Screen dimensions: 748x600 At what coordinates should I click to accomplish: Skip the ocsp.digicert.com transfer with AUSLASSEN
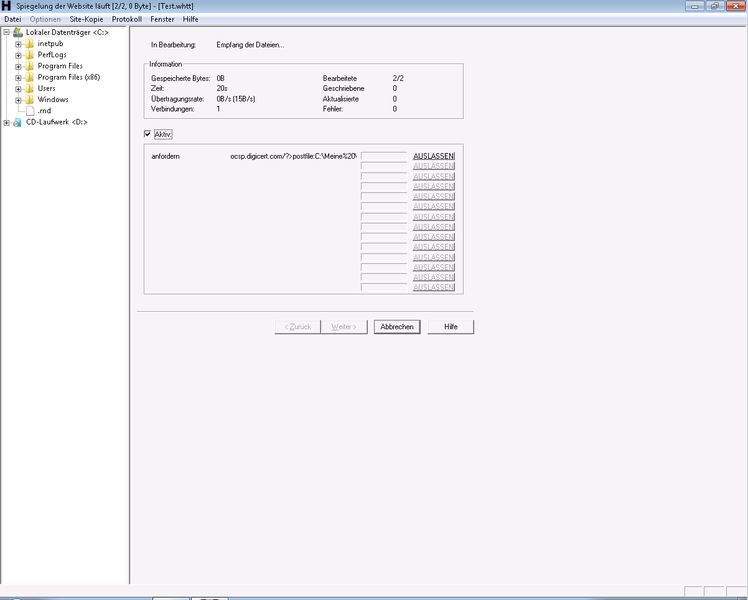[434, 157]
